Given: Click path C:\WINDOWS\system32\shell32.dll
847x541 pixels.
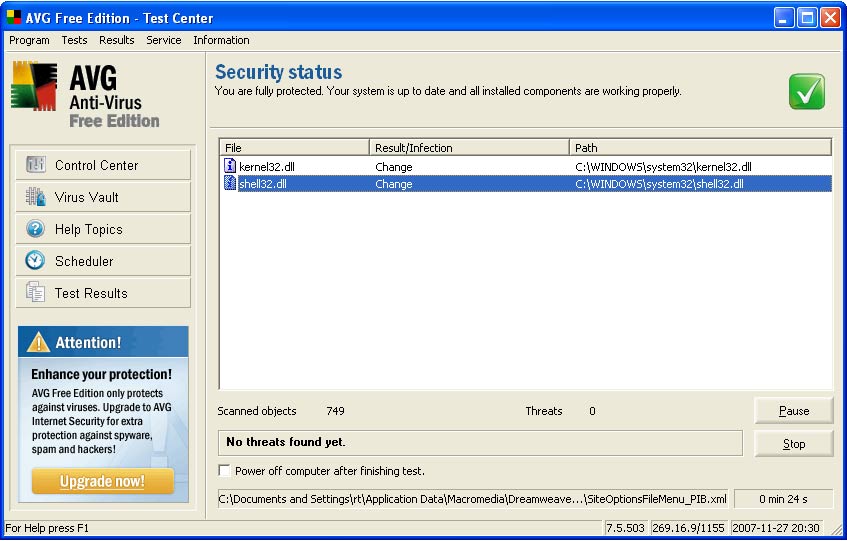Looking at the screenshot, I should point(660,184).
